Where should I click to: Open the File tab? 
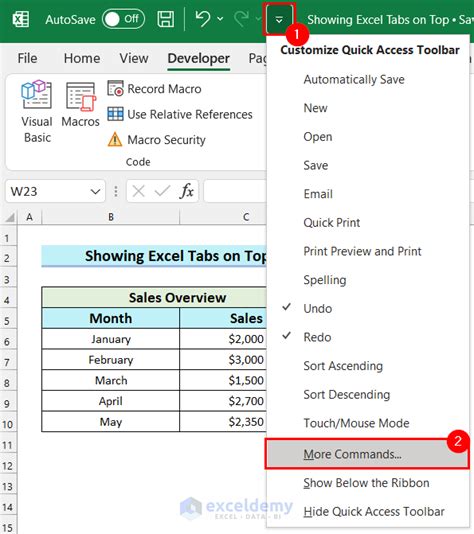[27, 58]
